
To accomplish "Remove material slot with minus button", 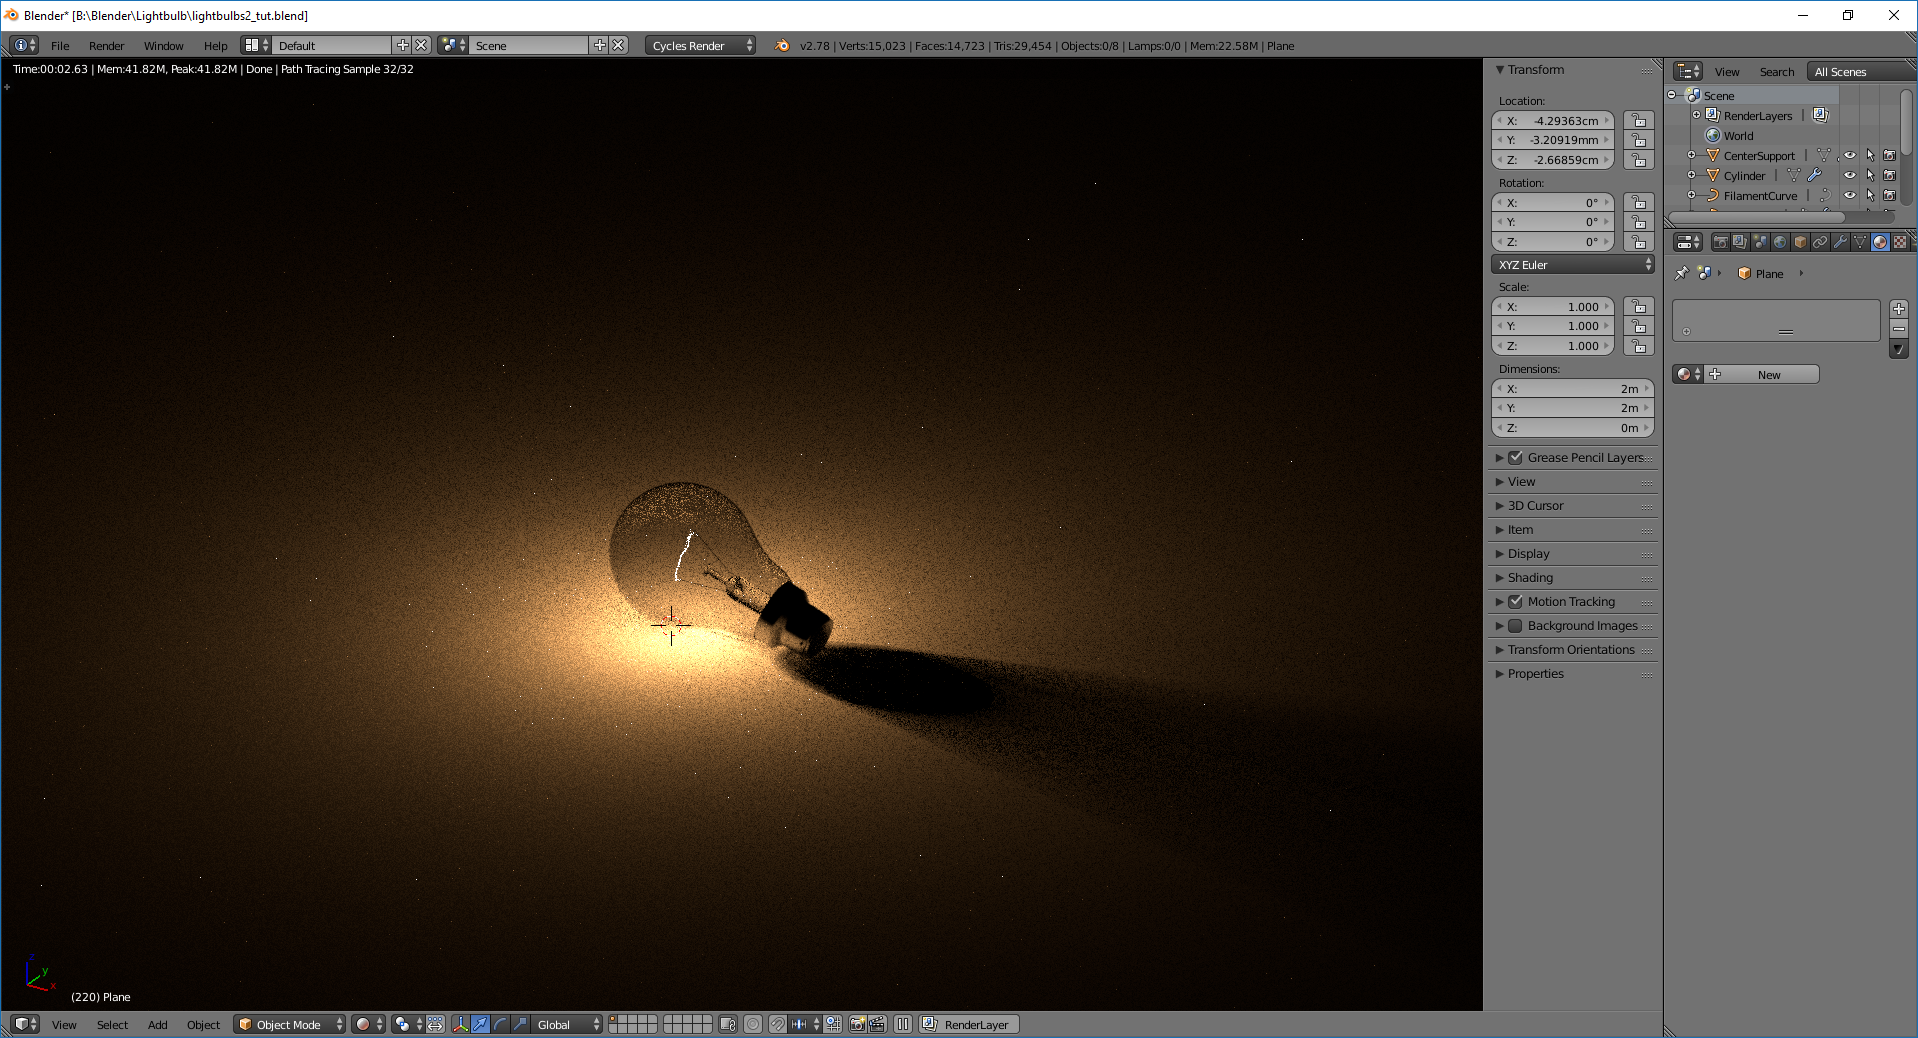I will pyautogui.click(x=1899, y=329).
